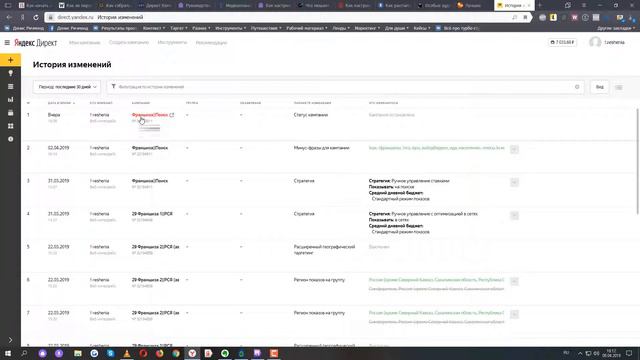Viewport: 640px width, 360px height.
Task: Open the Период: последние 30 дней dropdown
Action: coord(67,87)
